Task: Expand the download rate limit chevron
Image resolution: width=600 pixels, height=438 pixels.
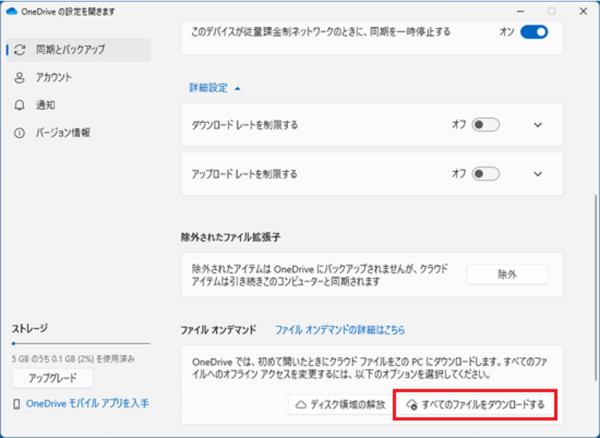Action: pos(538,125)
